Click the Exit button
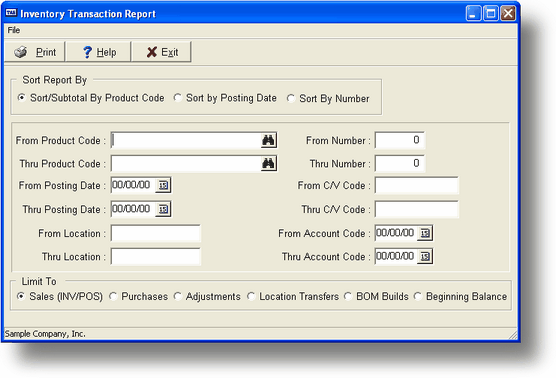 [x=162, y=52]
